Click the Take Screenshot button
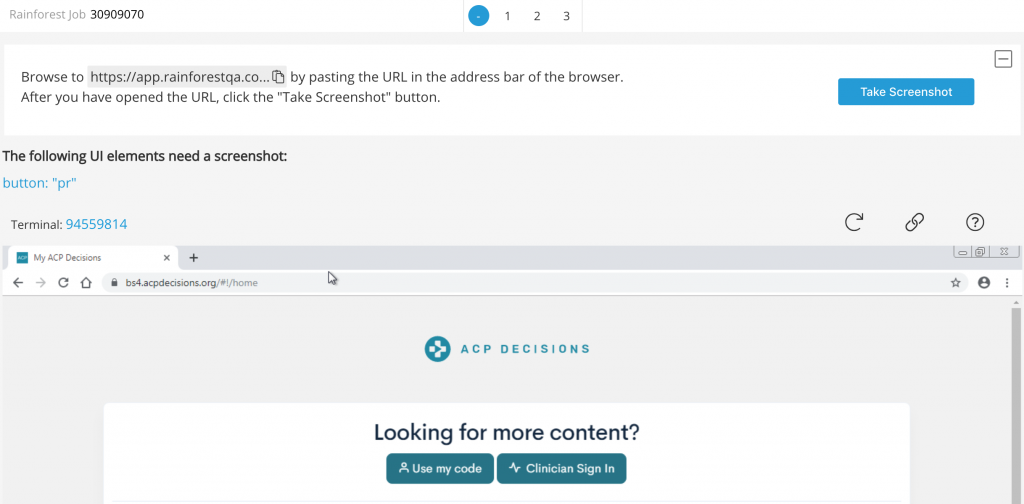1024x504 pixels. 906,91
